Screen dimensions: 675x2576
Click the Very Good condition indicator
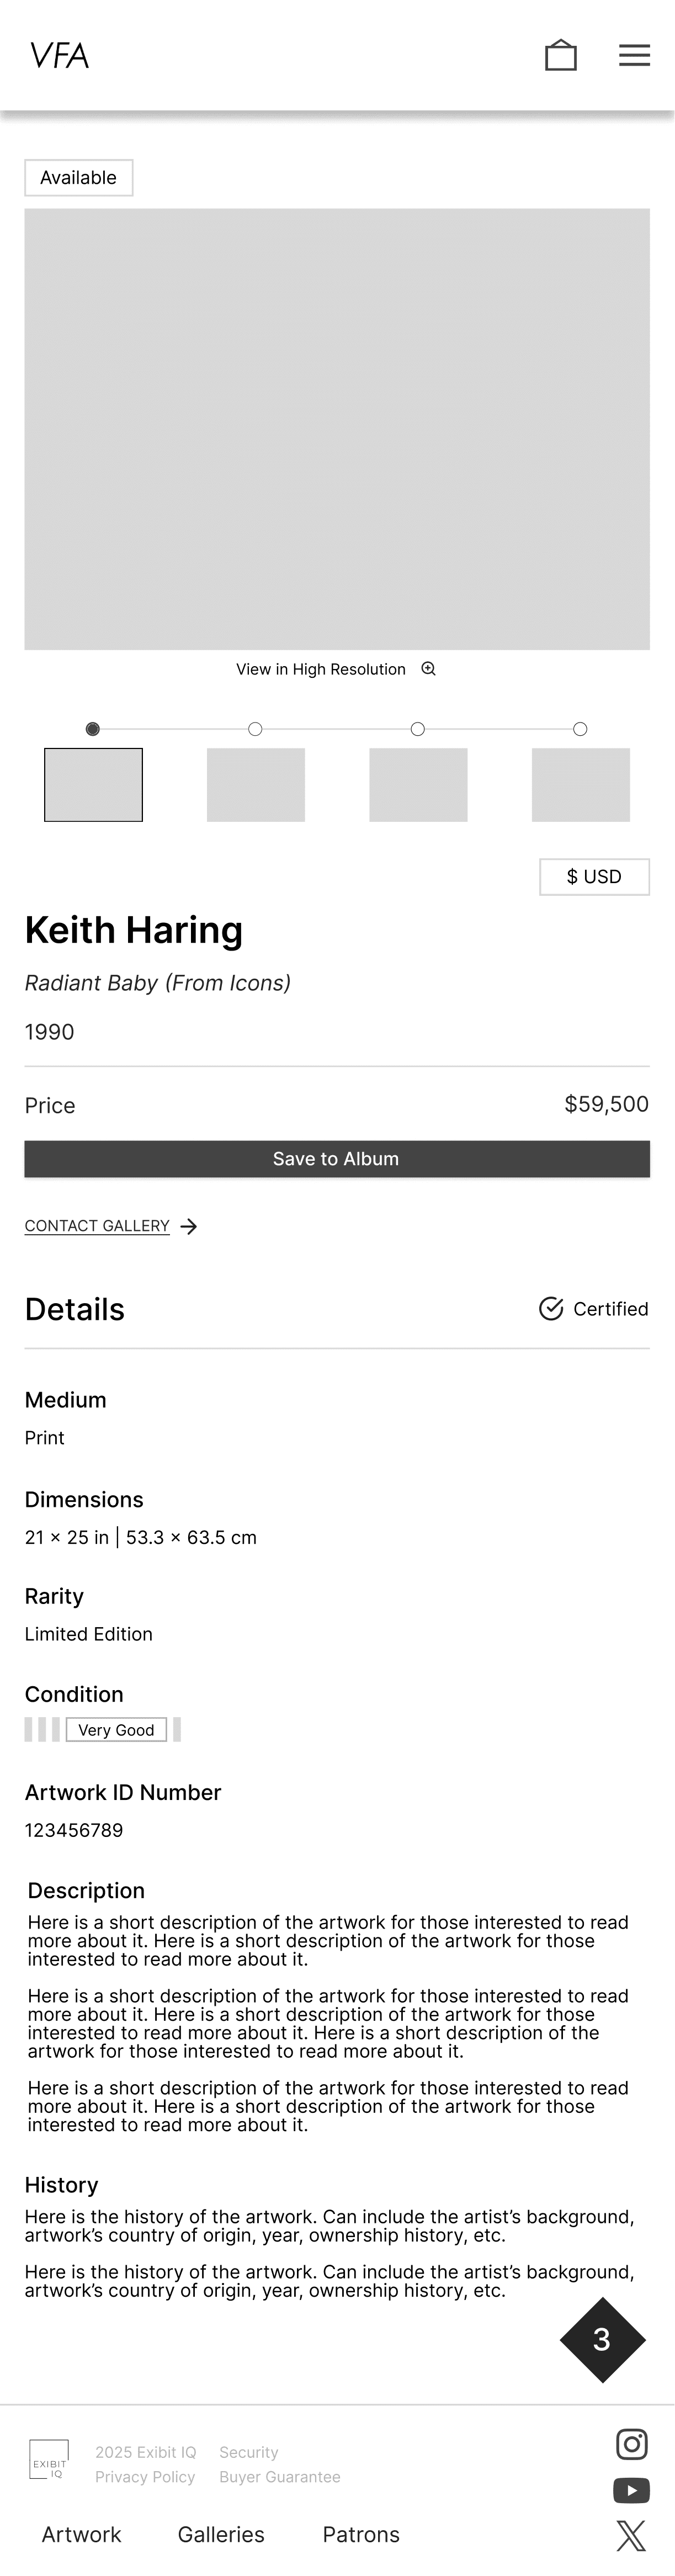(117, 1729)
